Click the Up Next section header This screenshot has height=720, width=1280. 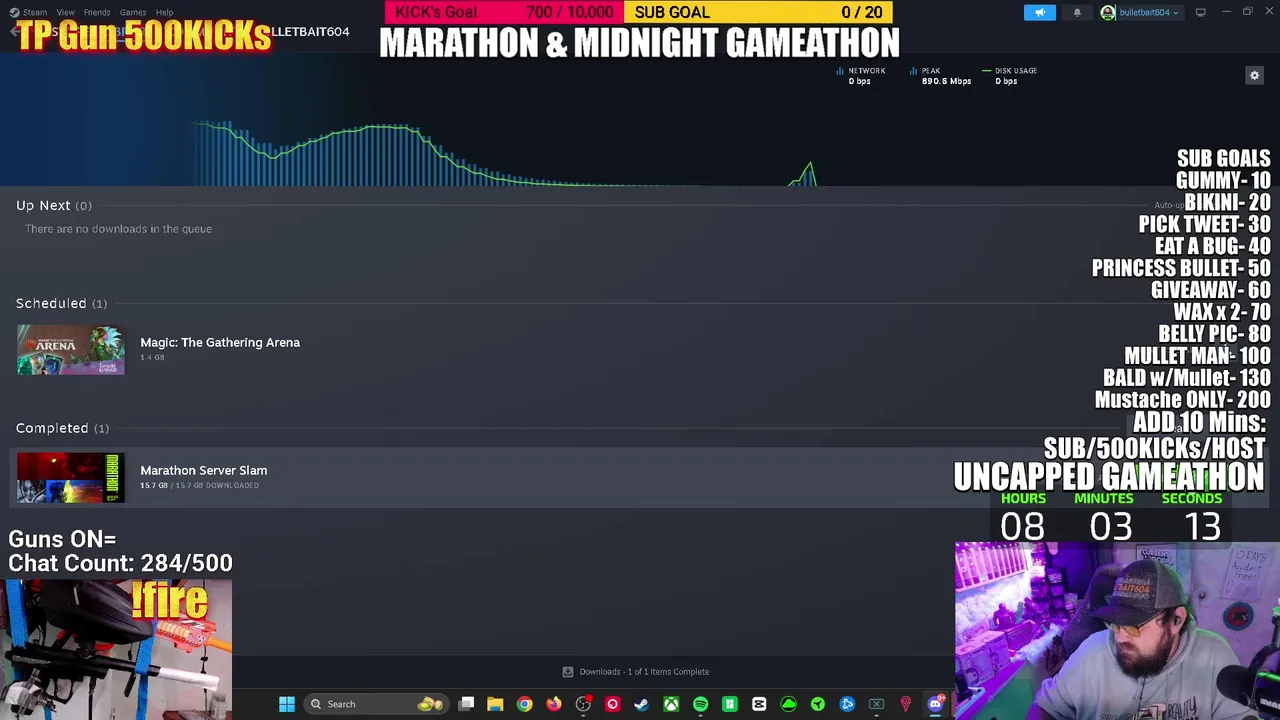pyautogui.click(x=54, y=205)
